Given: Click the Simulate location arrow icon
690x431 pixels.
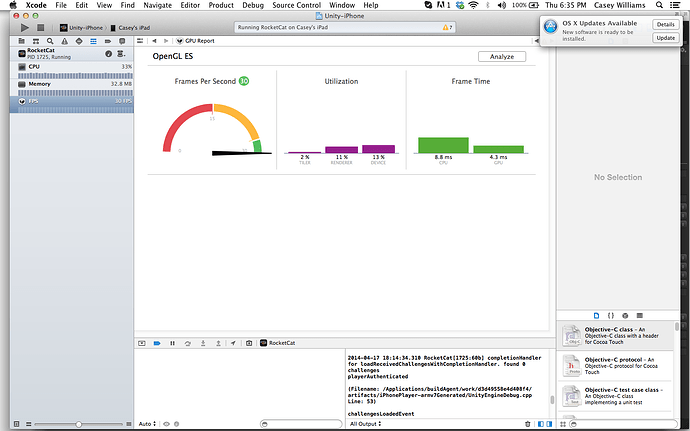Looking at the screenshot, I should click(x=233, y=343).
